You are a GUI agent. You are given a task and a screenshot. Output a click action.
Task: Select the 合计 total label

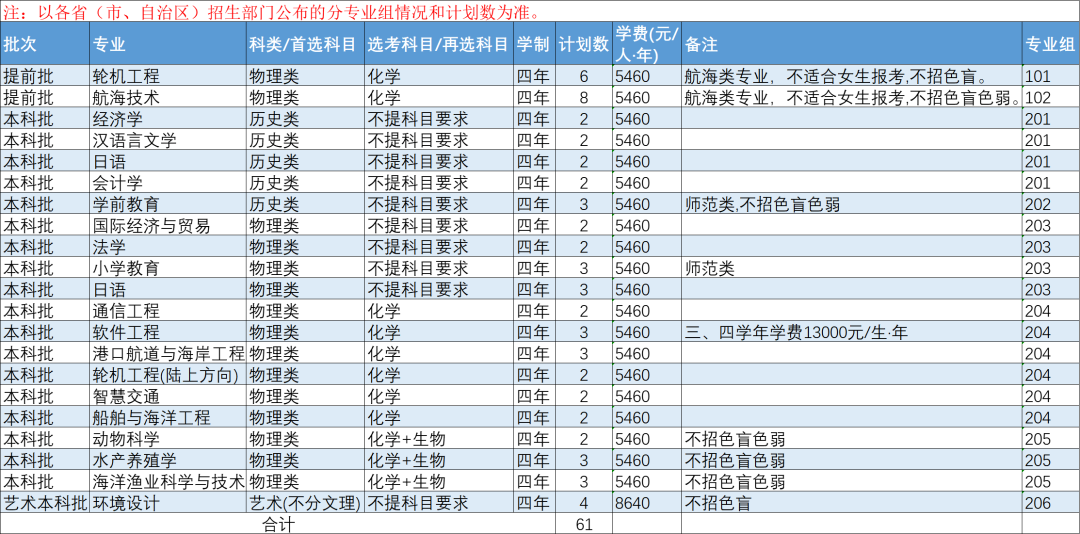tap(278, 524)
